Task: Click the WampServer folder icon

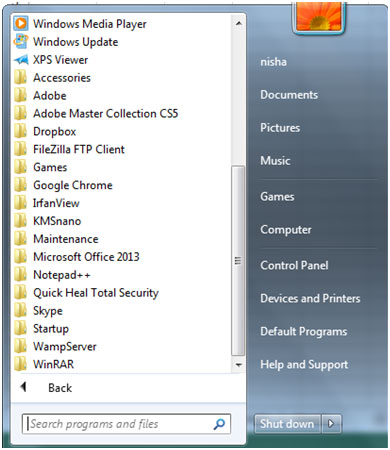Action: click(x=21, y=346)
